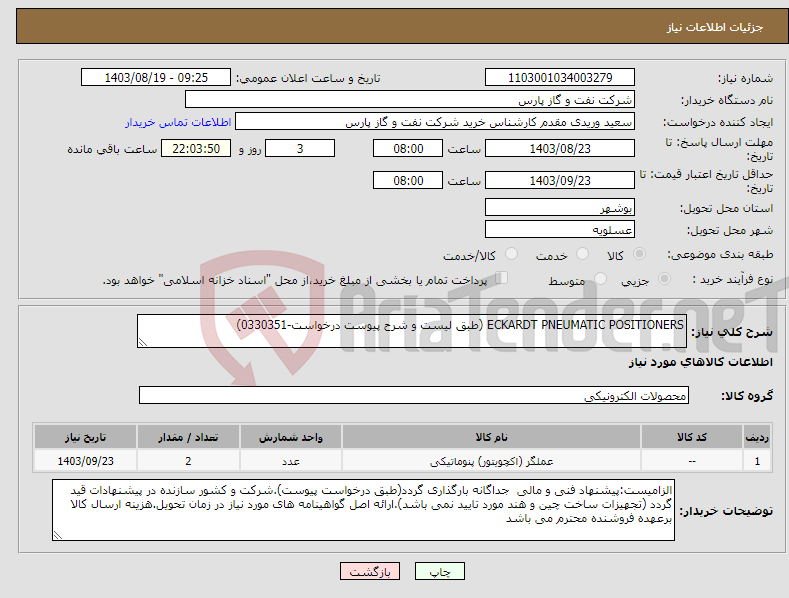Select the کالا radio button

[640, 254]
